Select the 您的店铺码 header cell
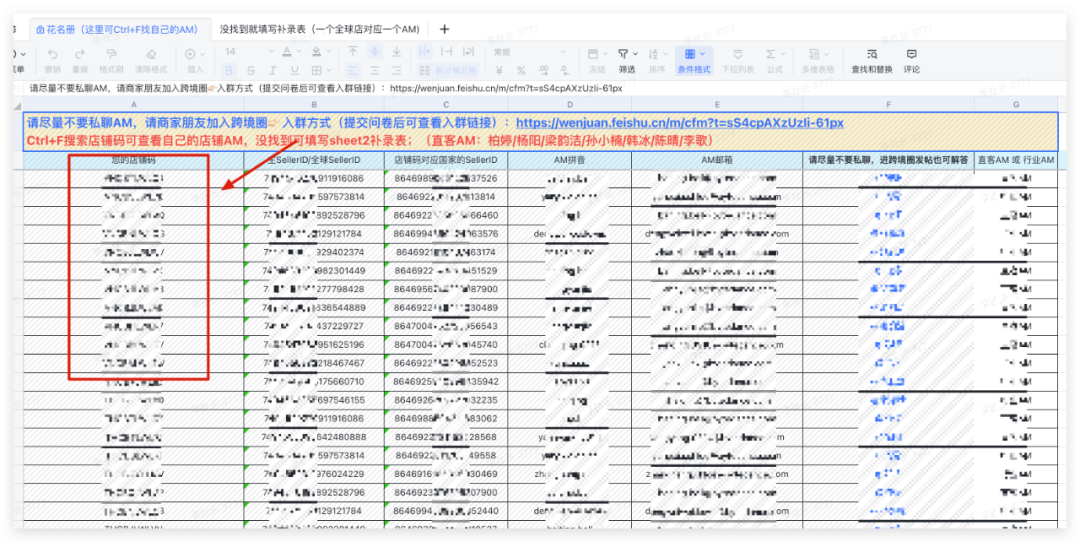Viewport: 1080px width, 542px height. 134,160
